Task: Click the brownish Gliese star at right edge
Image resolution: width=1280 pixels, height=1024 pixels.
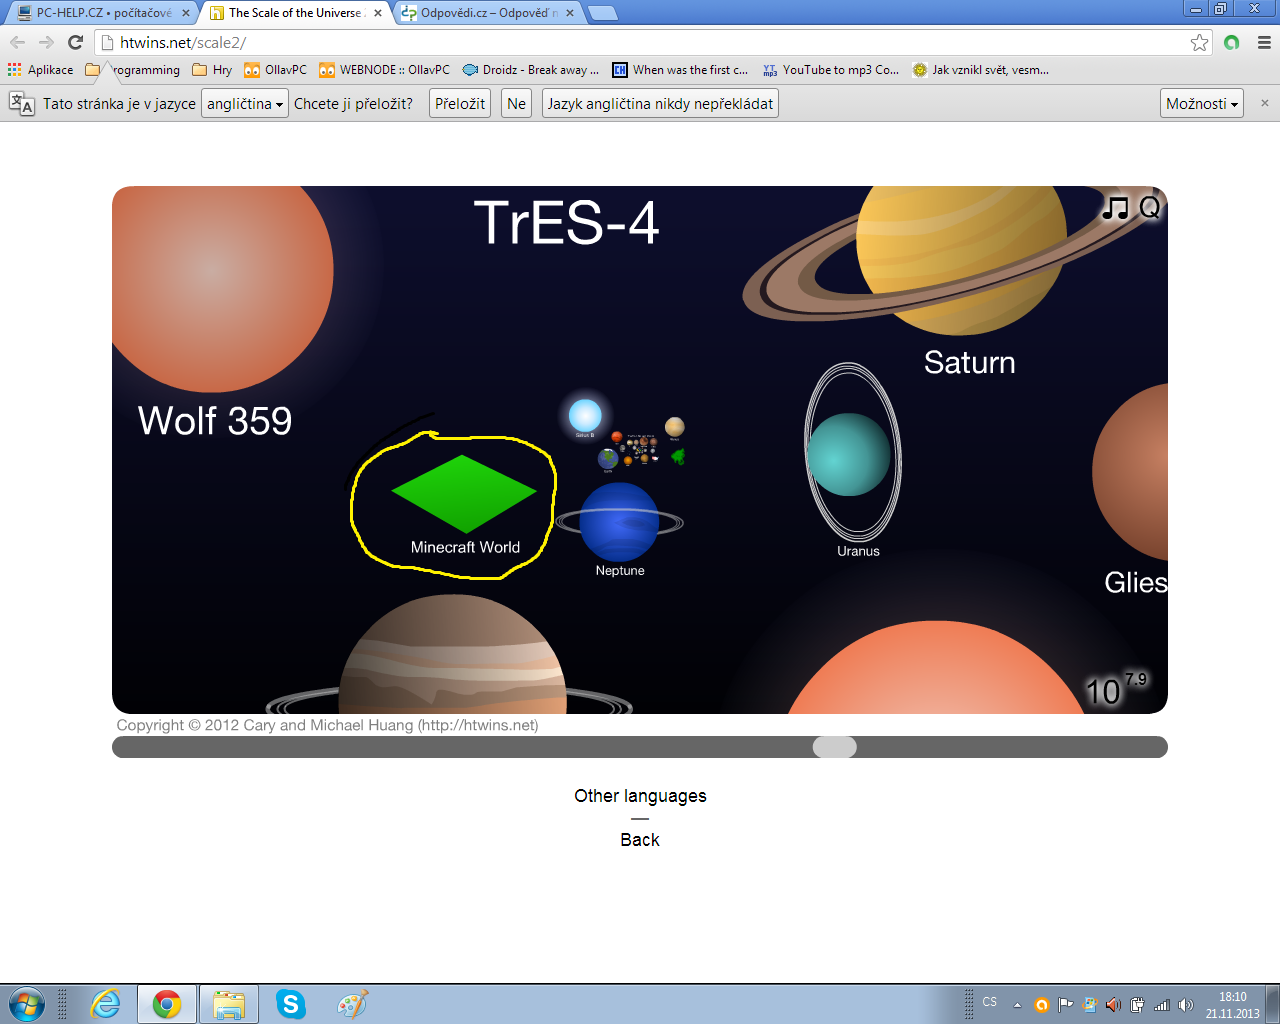Action: tap(1132, 472)
